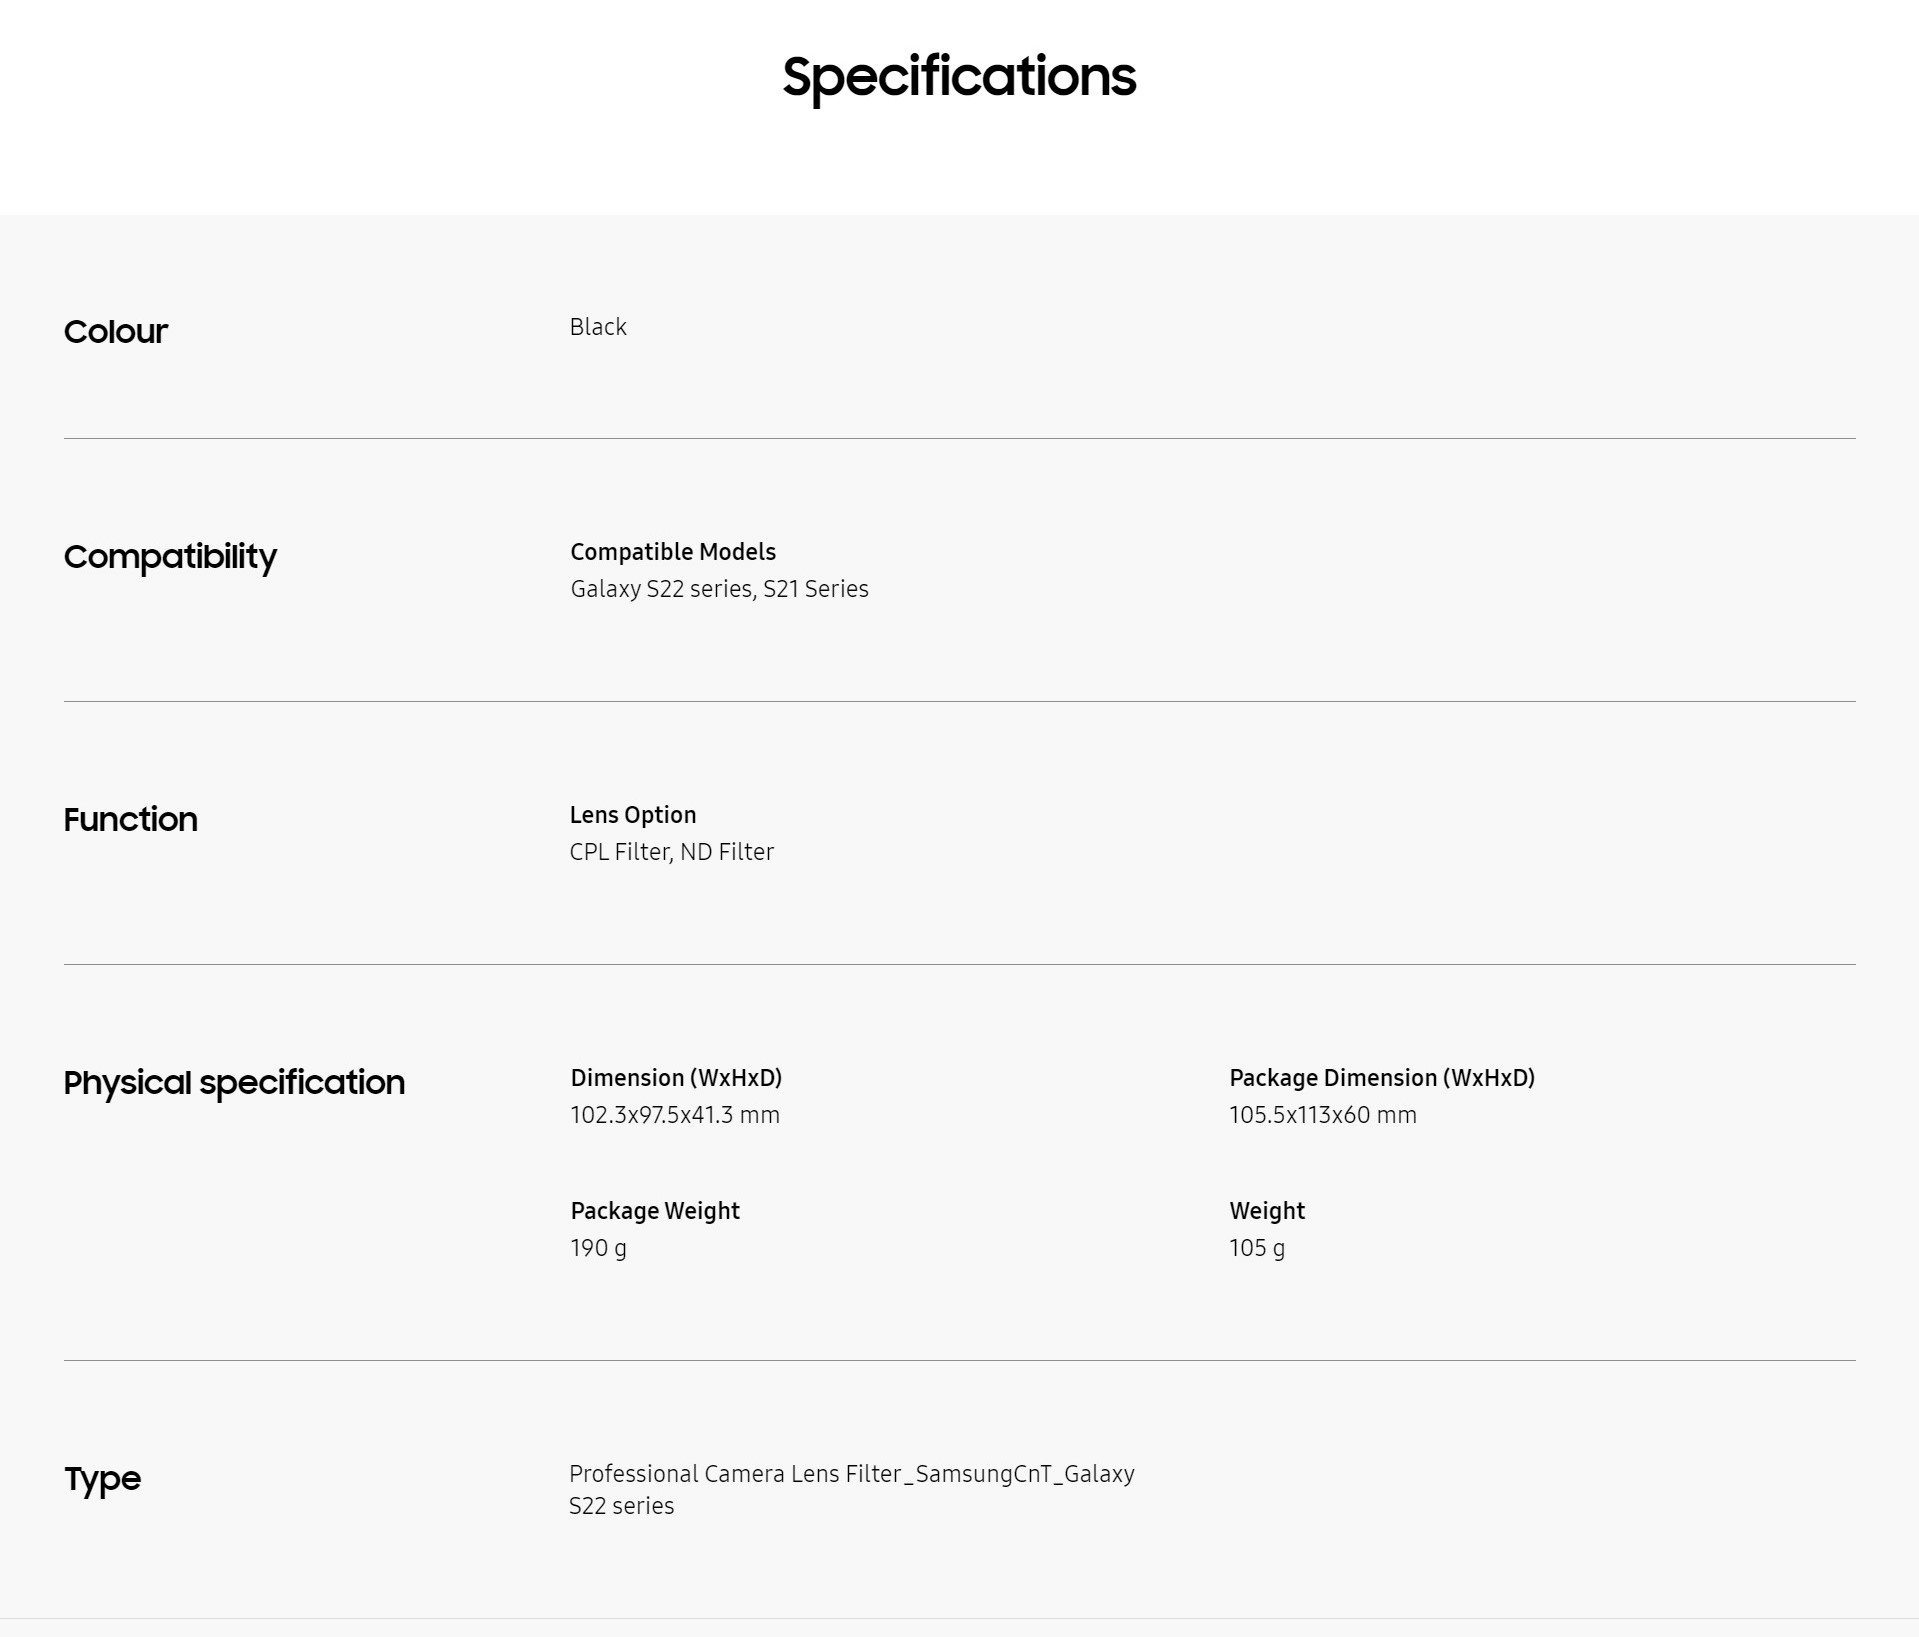Click the Dimension (WxHxD) label
The width and height of the screenshot is (1919, 1637).
(676, 1078)
